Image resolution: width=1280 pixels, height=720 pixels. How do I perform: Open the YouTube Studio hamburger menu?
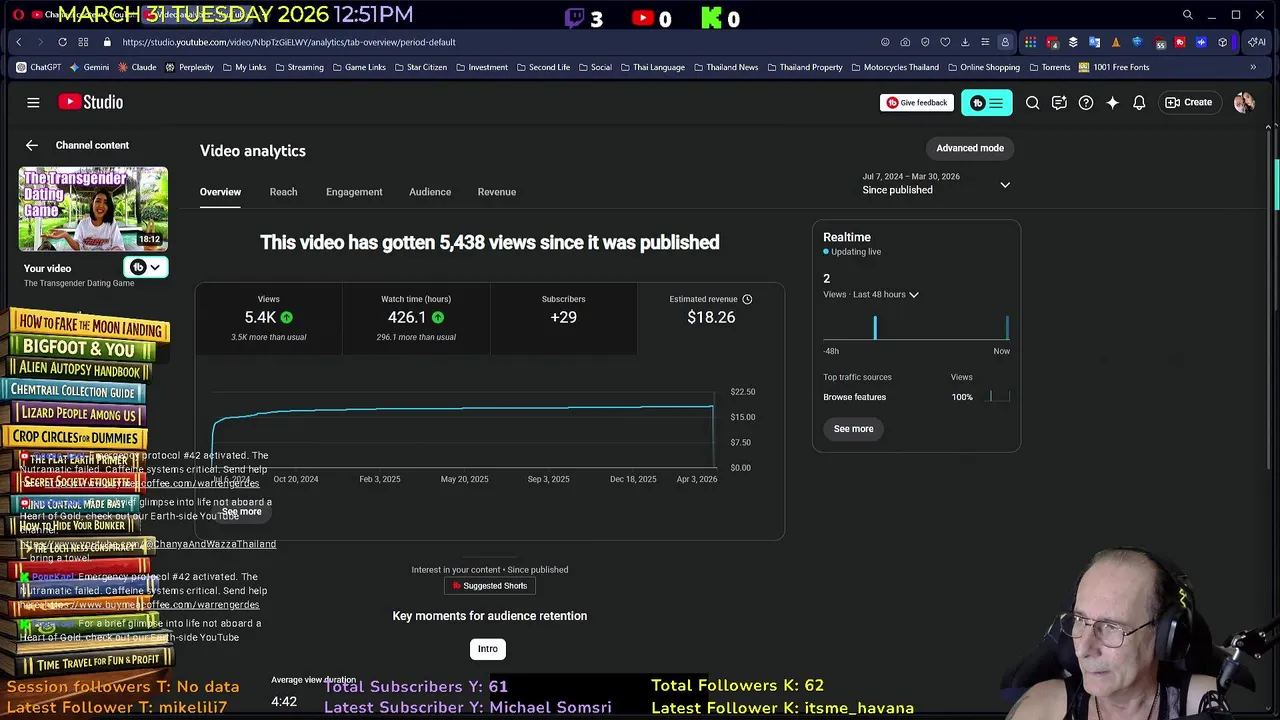(33, 102)
